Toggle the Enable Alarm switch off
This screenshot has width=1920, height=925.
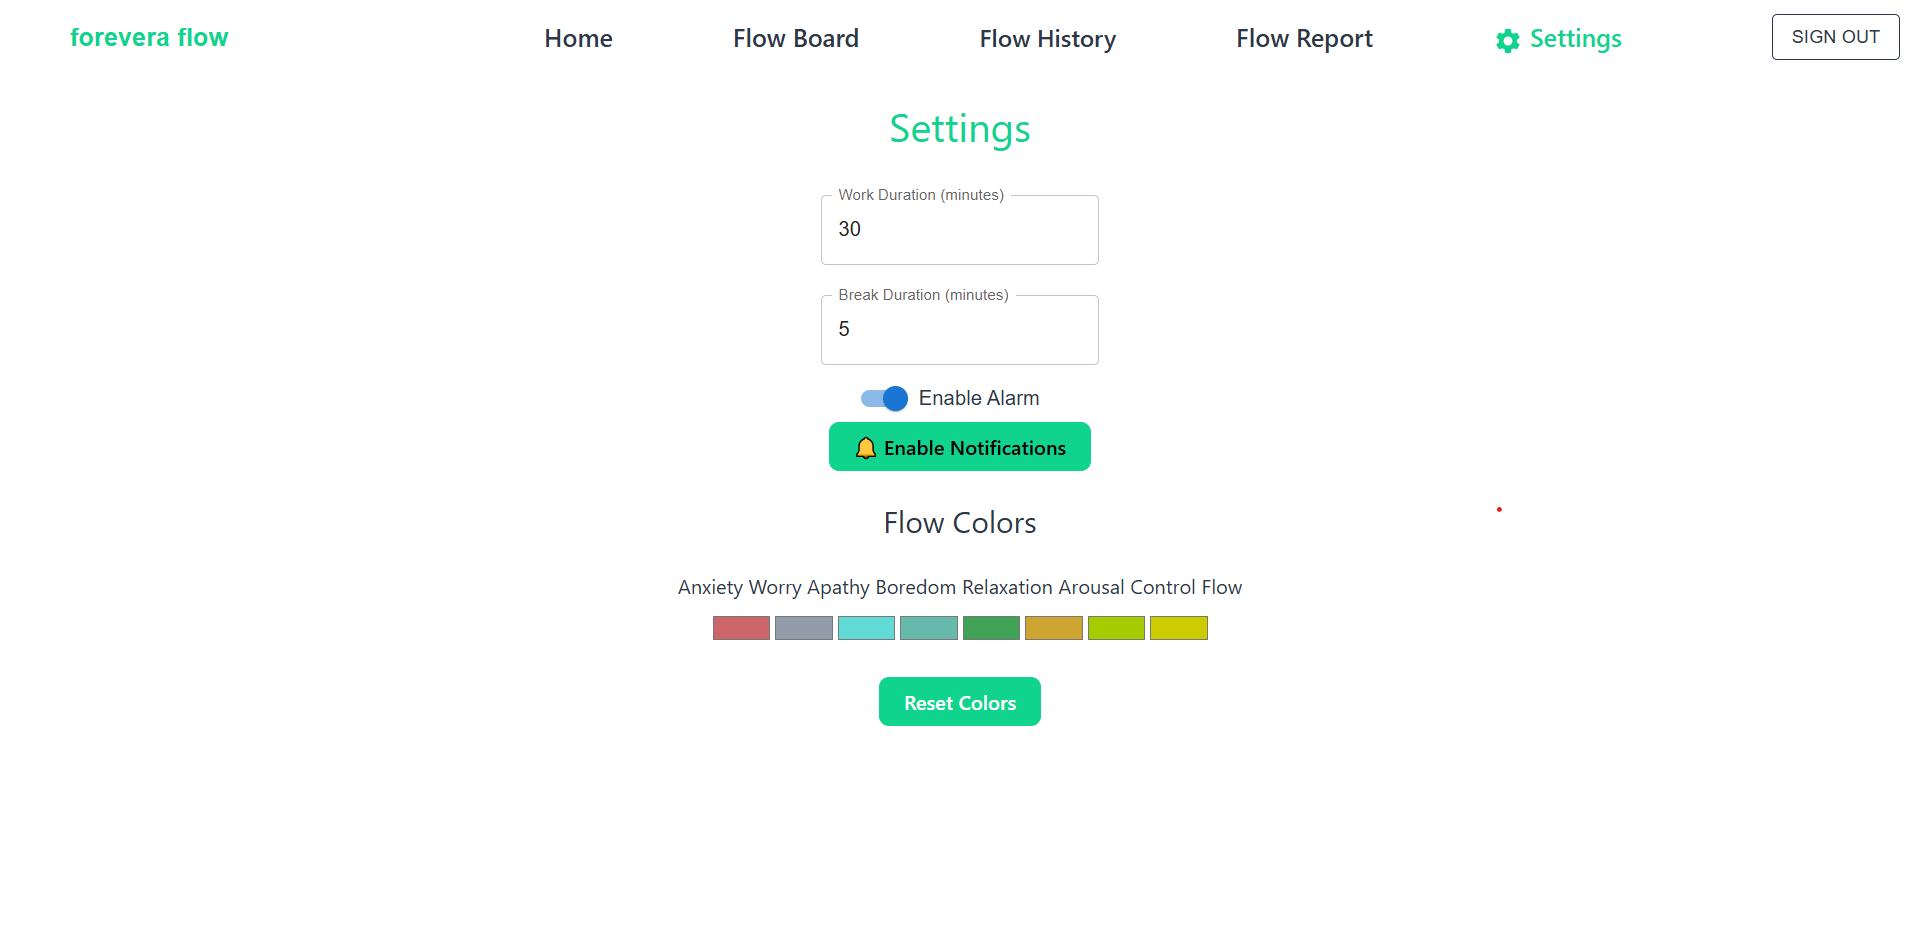(883, 398)
